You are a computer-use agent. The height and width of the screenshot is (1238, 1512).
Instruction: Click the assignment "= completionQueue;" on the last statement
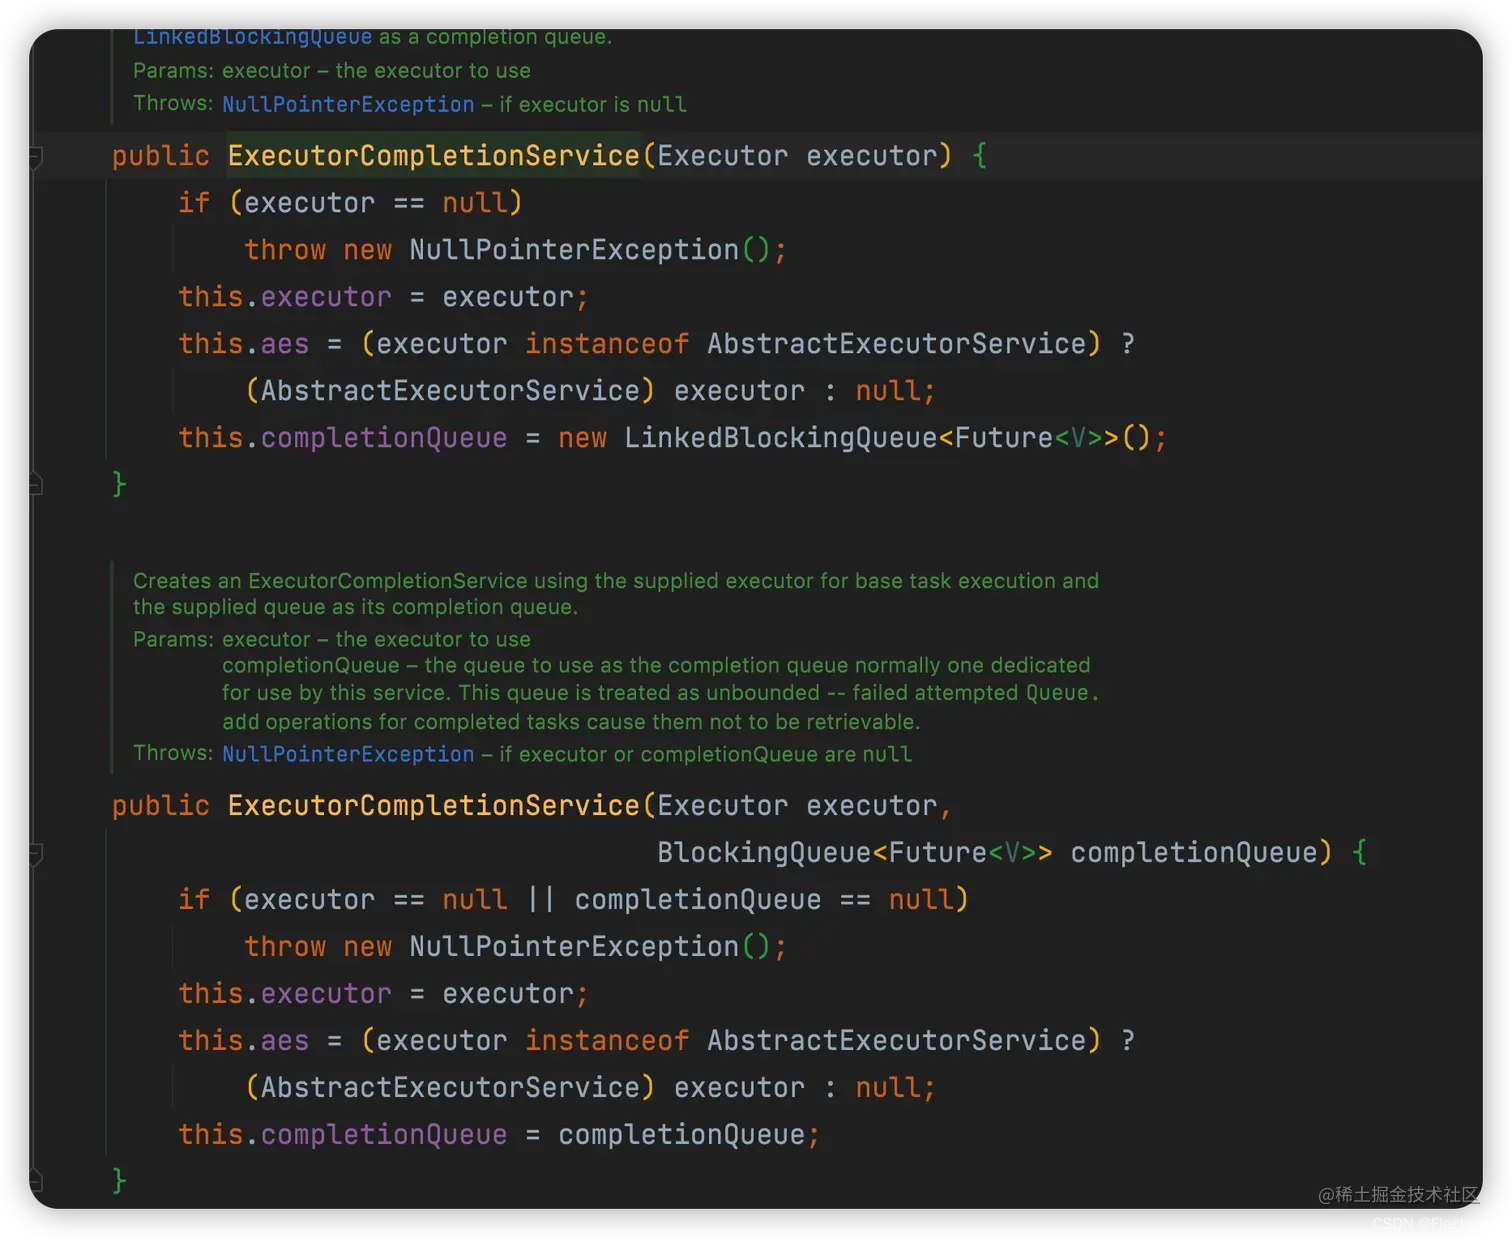(672, 1135)
